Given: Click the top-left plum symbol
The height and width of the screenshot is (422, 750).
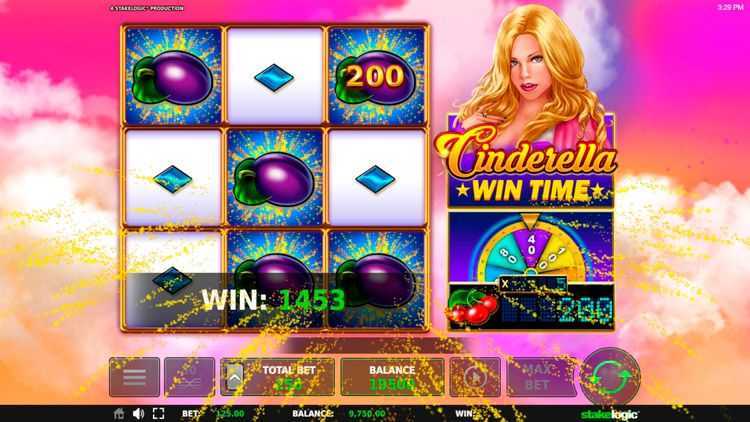Looking at the screenshot, I should click(x=173, y=77).
